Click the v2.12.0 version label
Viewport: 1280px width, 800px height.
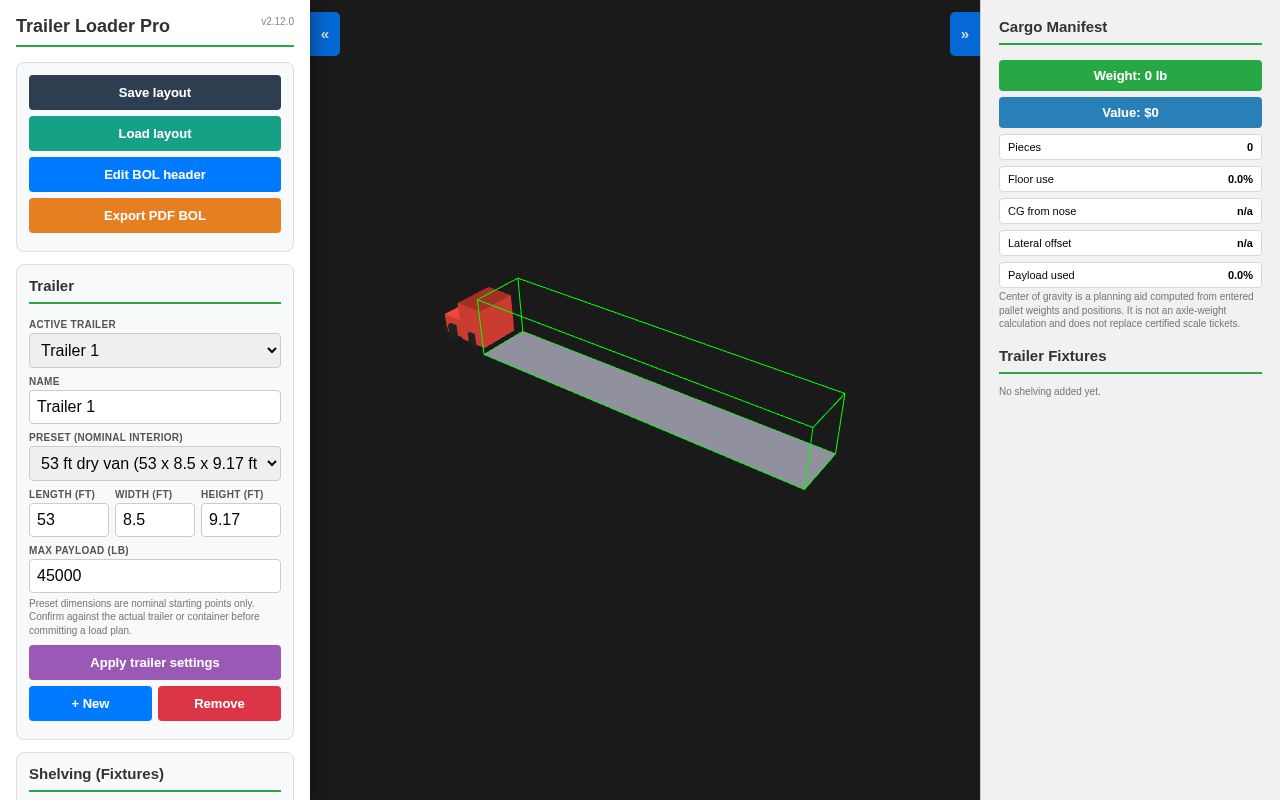point(277,21)
